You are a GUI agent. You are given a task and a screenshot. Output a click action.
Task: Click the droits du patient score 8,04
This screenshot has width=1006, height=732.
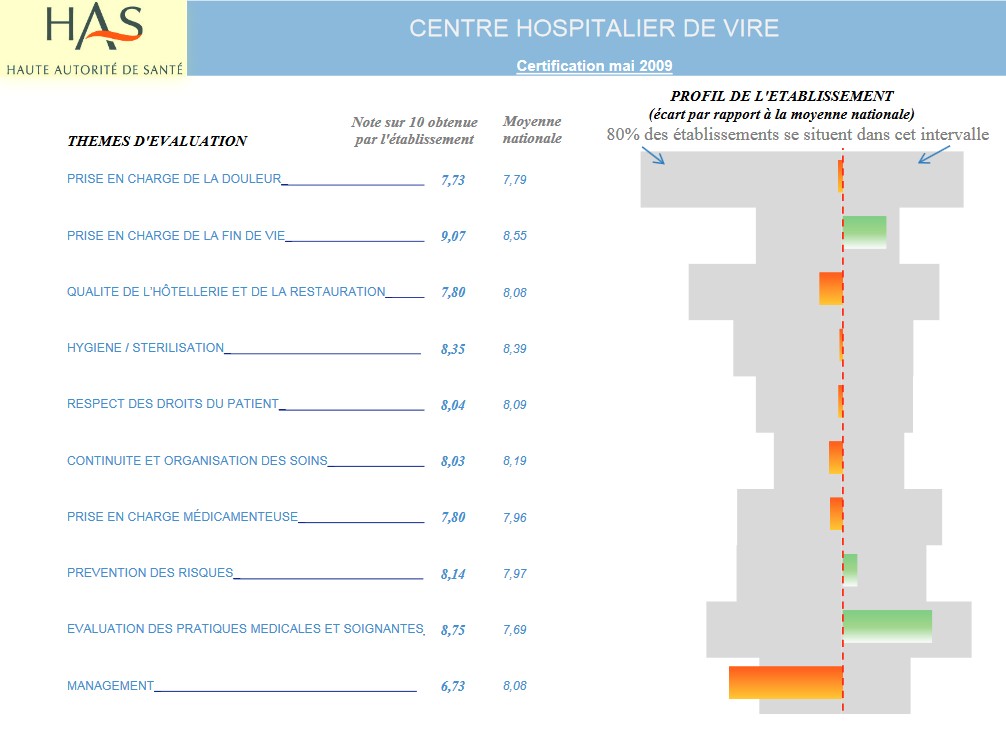pyautogui.click(x=453, y=405)
